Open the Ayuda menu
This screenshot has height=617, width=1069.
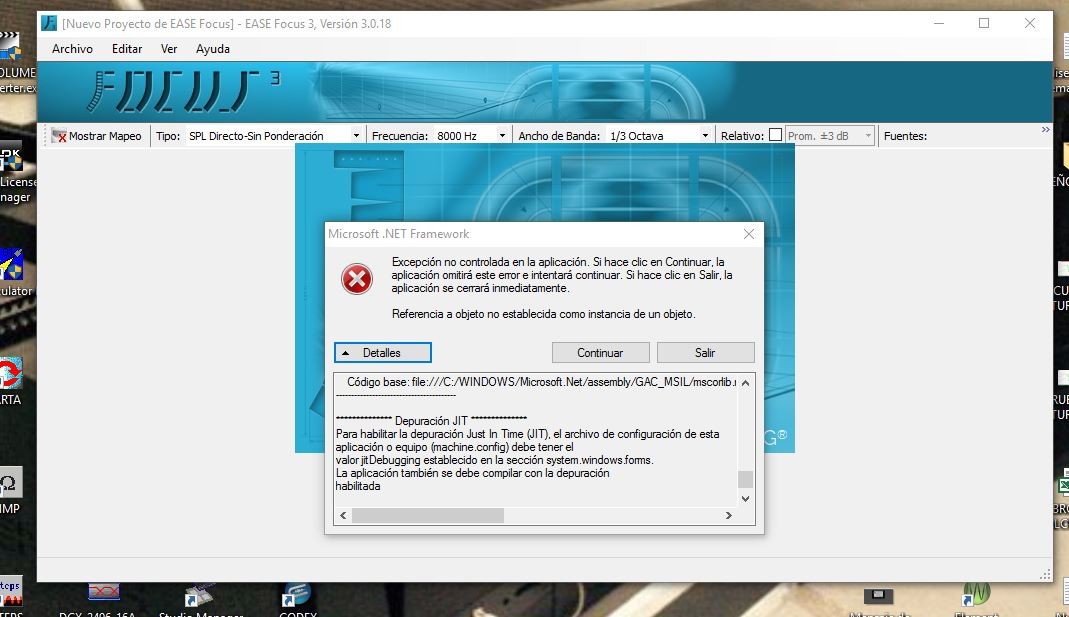coord(213,49)
